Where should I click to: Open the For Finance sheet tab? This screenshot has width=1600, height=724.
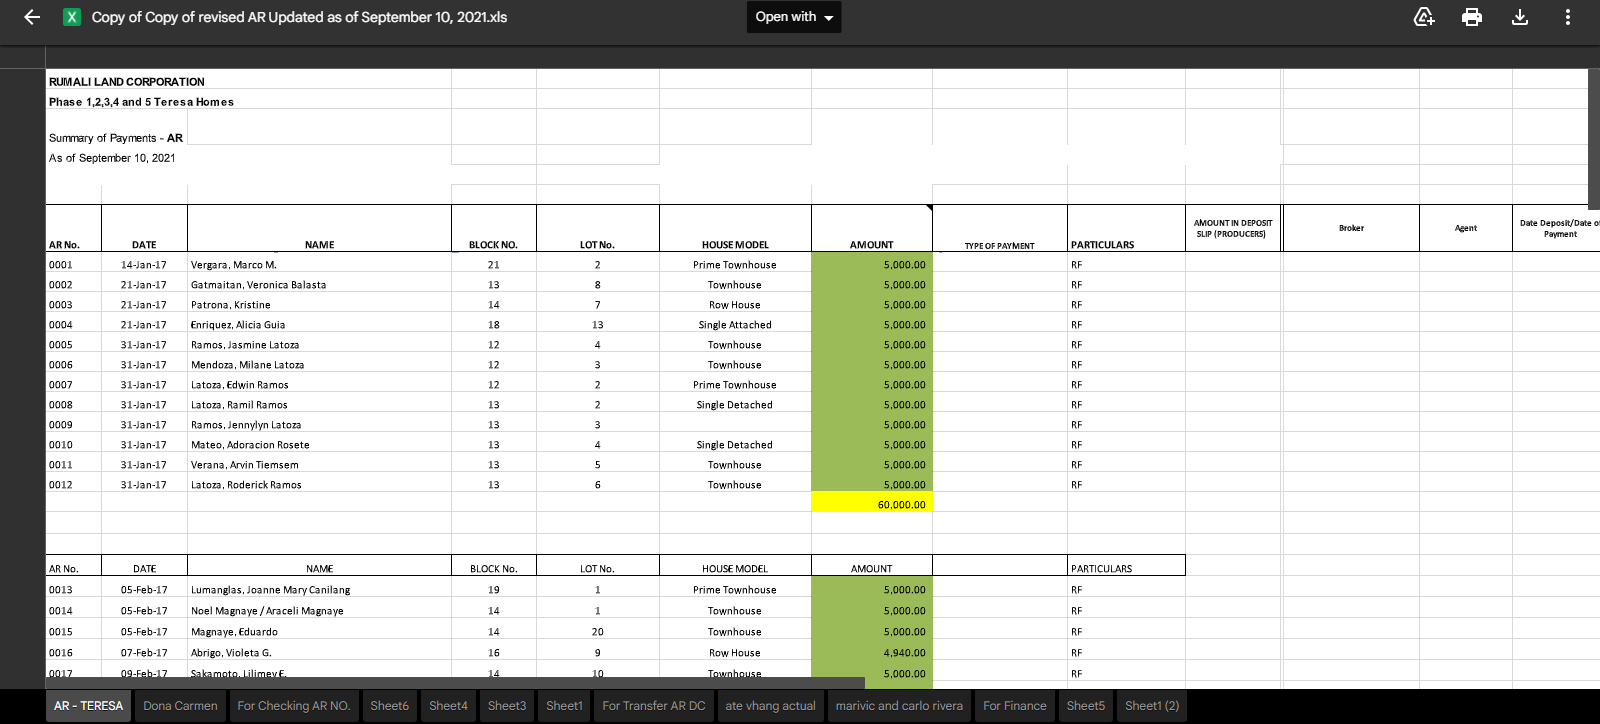click(1015, 706)
